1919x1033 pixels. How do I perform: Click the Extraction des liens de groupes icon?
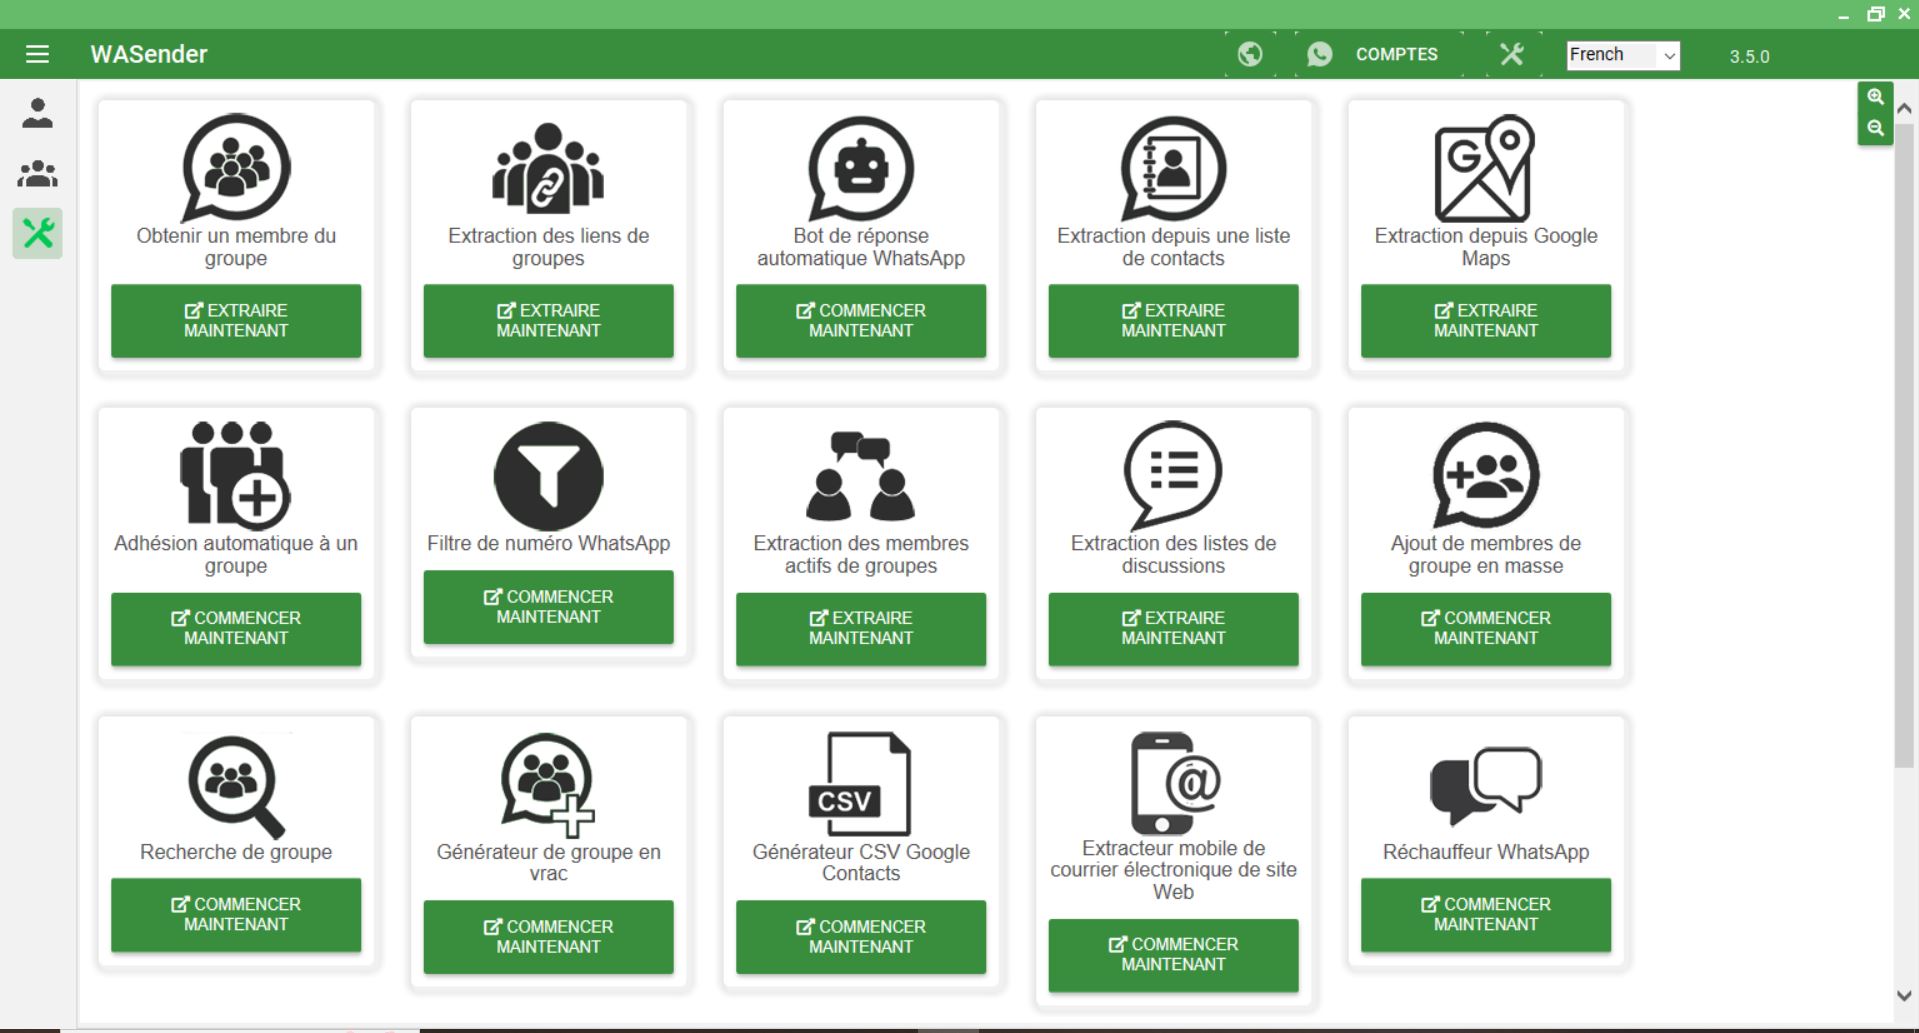click(x=548, y=168)
